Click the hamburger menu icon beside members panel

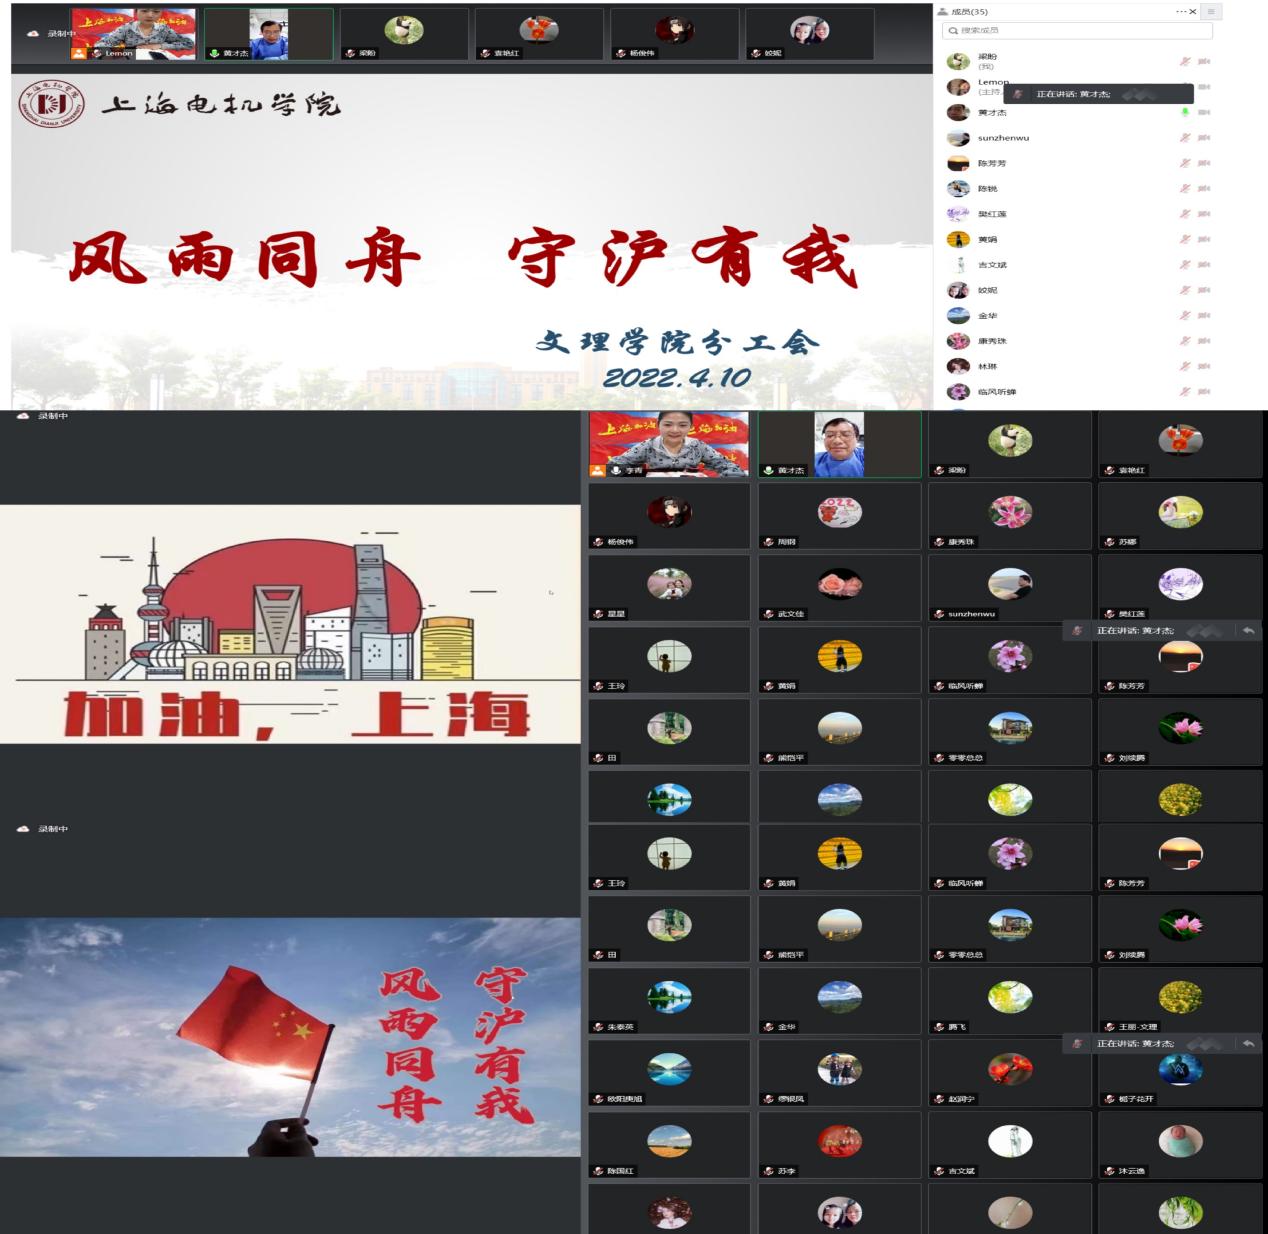coord(1211,12)
